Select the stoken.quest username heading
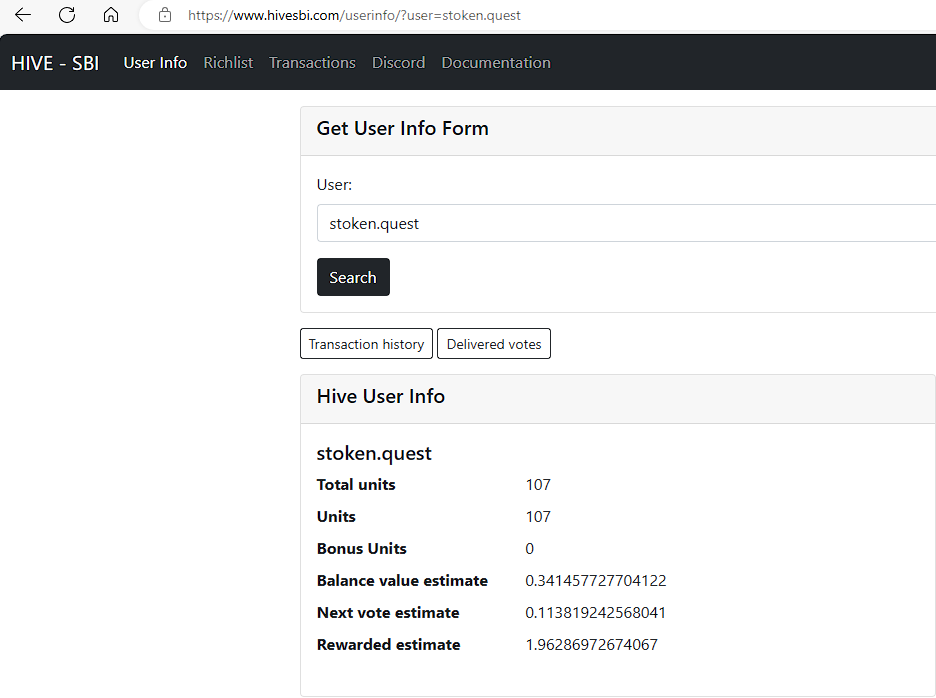Image resolution: width=936 pixels, height=698 pixels. click(x=374, y=454)
